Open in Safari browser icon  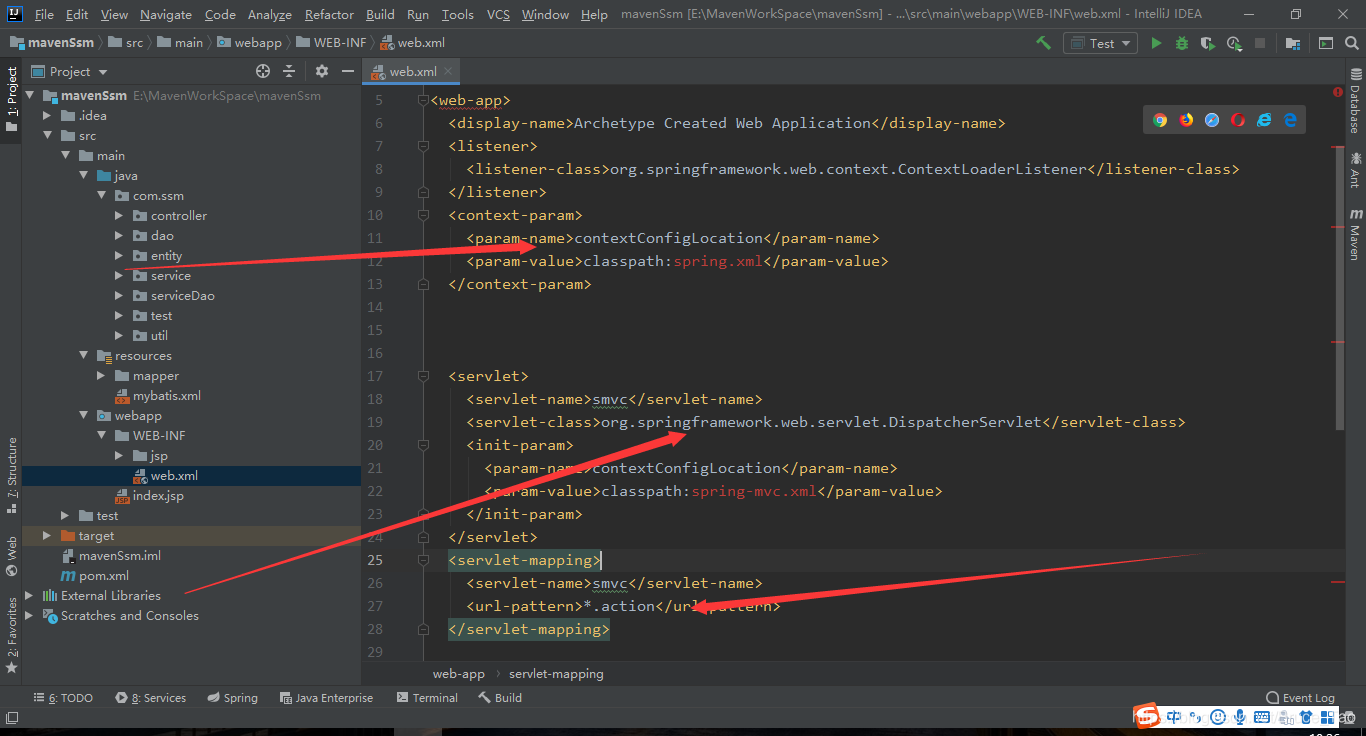1212,120
